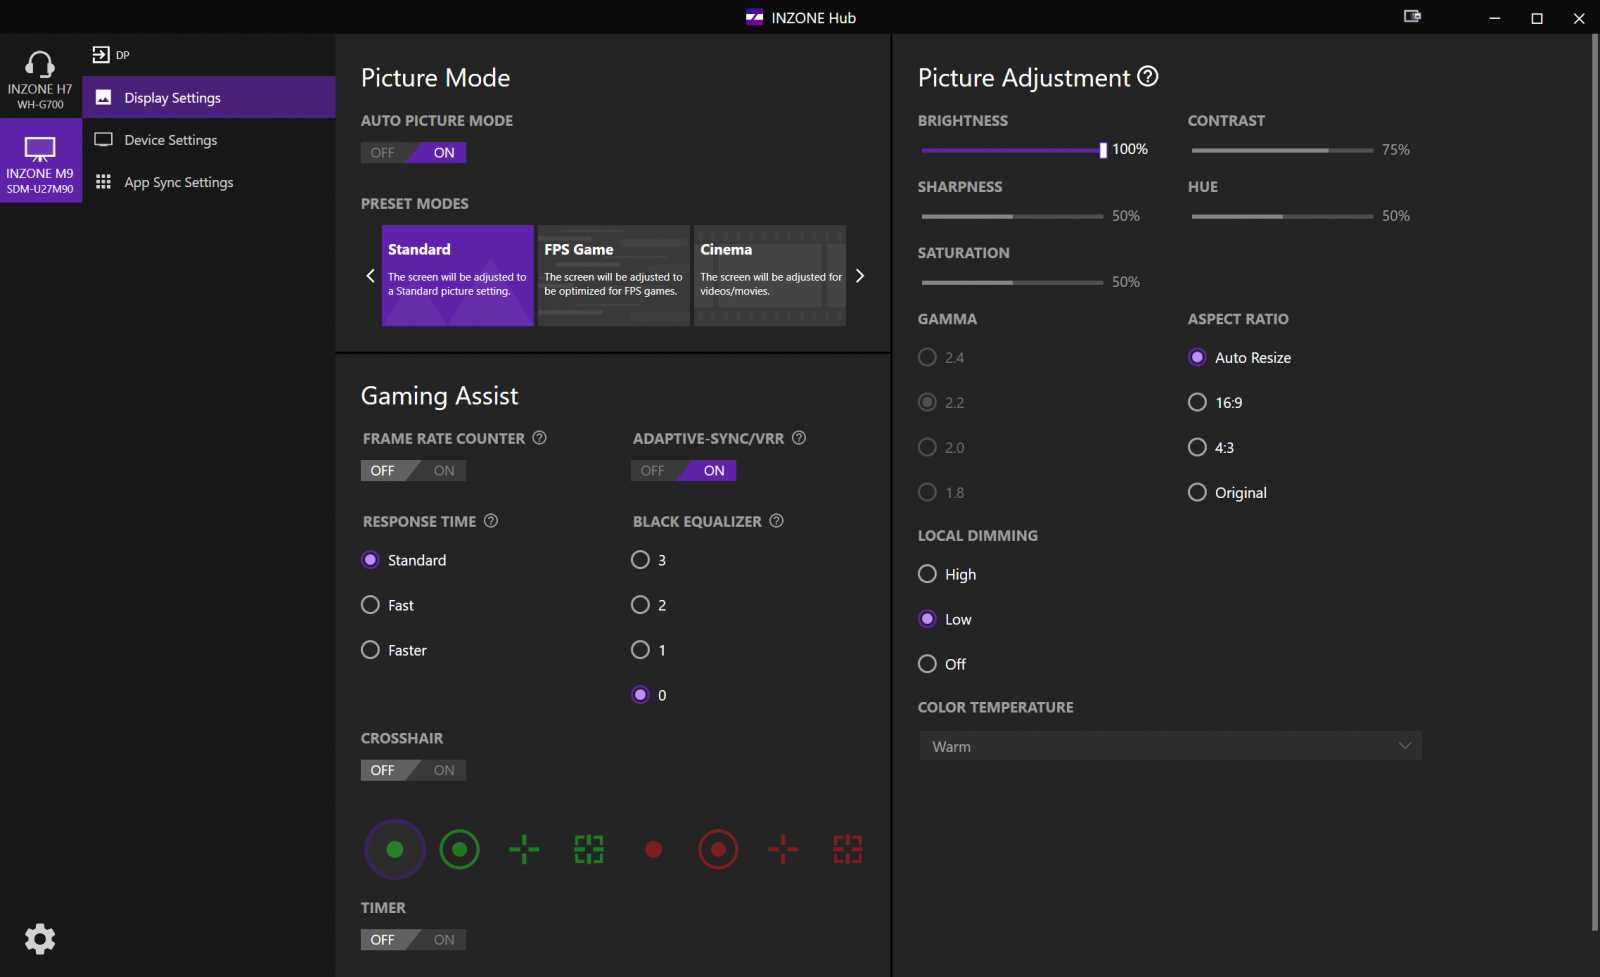1600x977 pixels.
Task: Set Black Equalizer to 1
Action: (x=649, y=650)
